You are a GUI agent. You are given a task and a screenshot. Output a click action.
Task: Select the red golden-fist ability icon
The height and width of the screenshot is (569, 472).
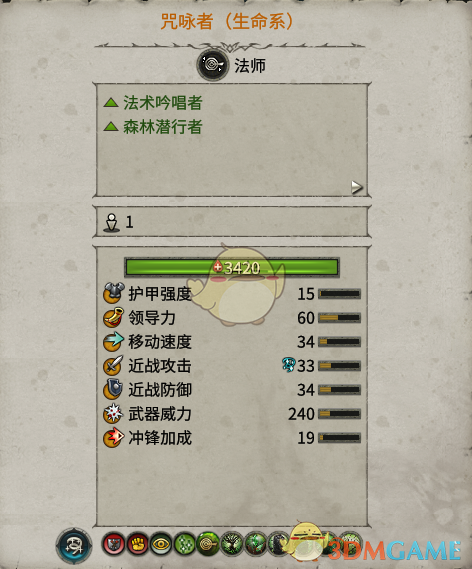[137, 544]
